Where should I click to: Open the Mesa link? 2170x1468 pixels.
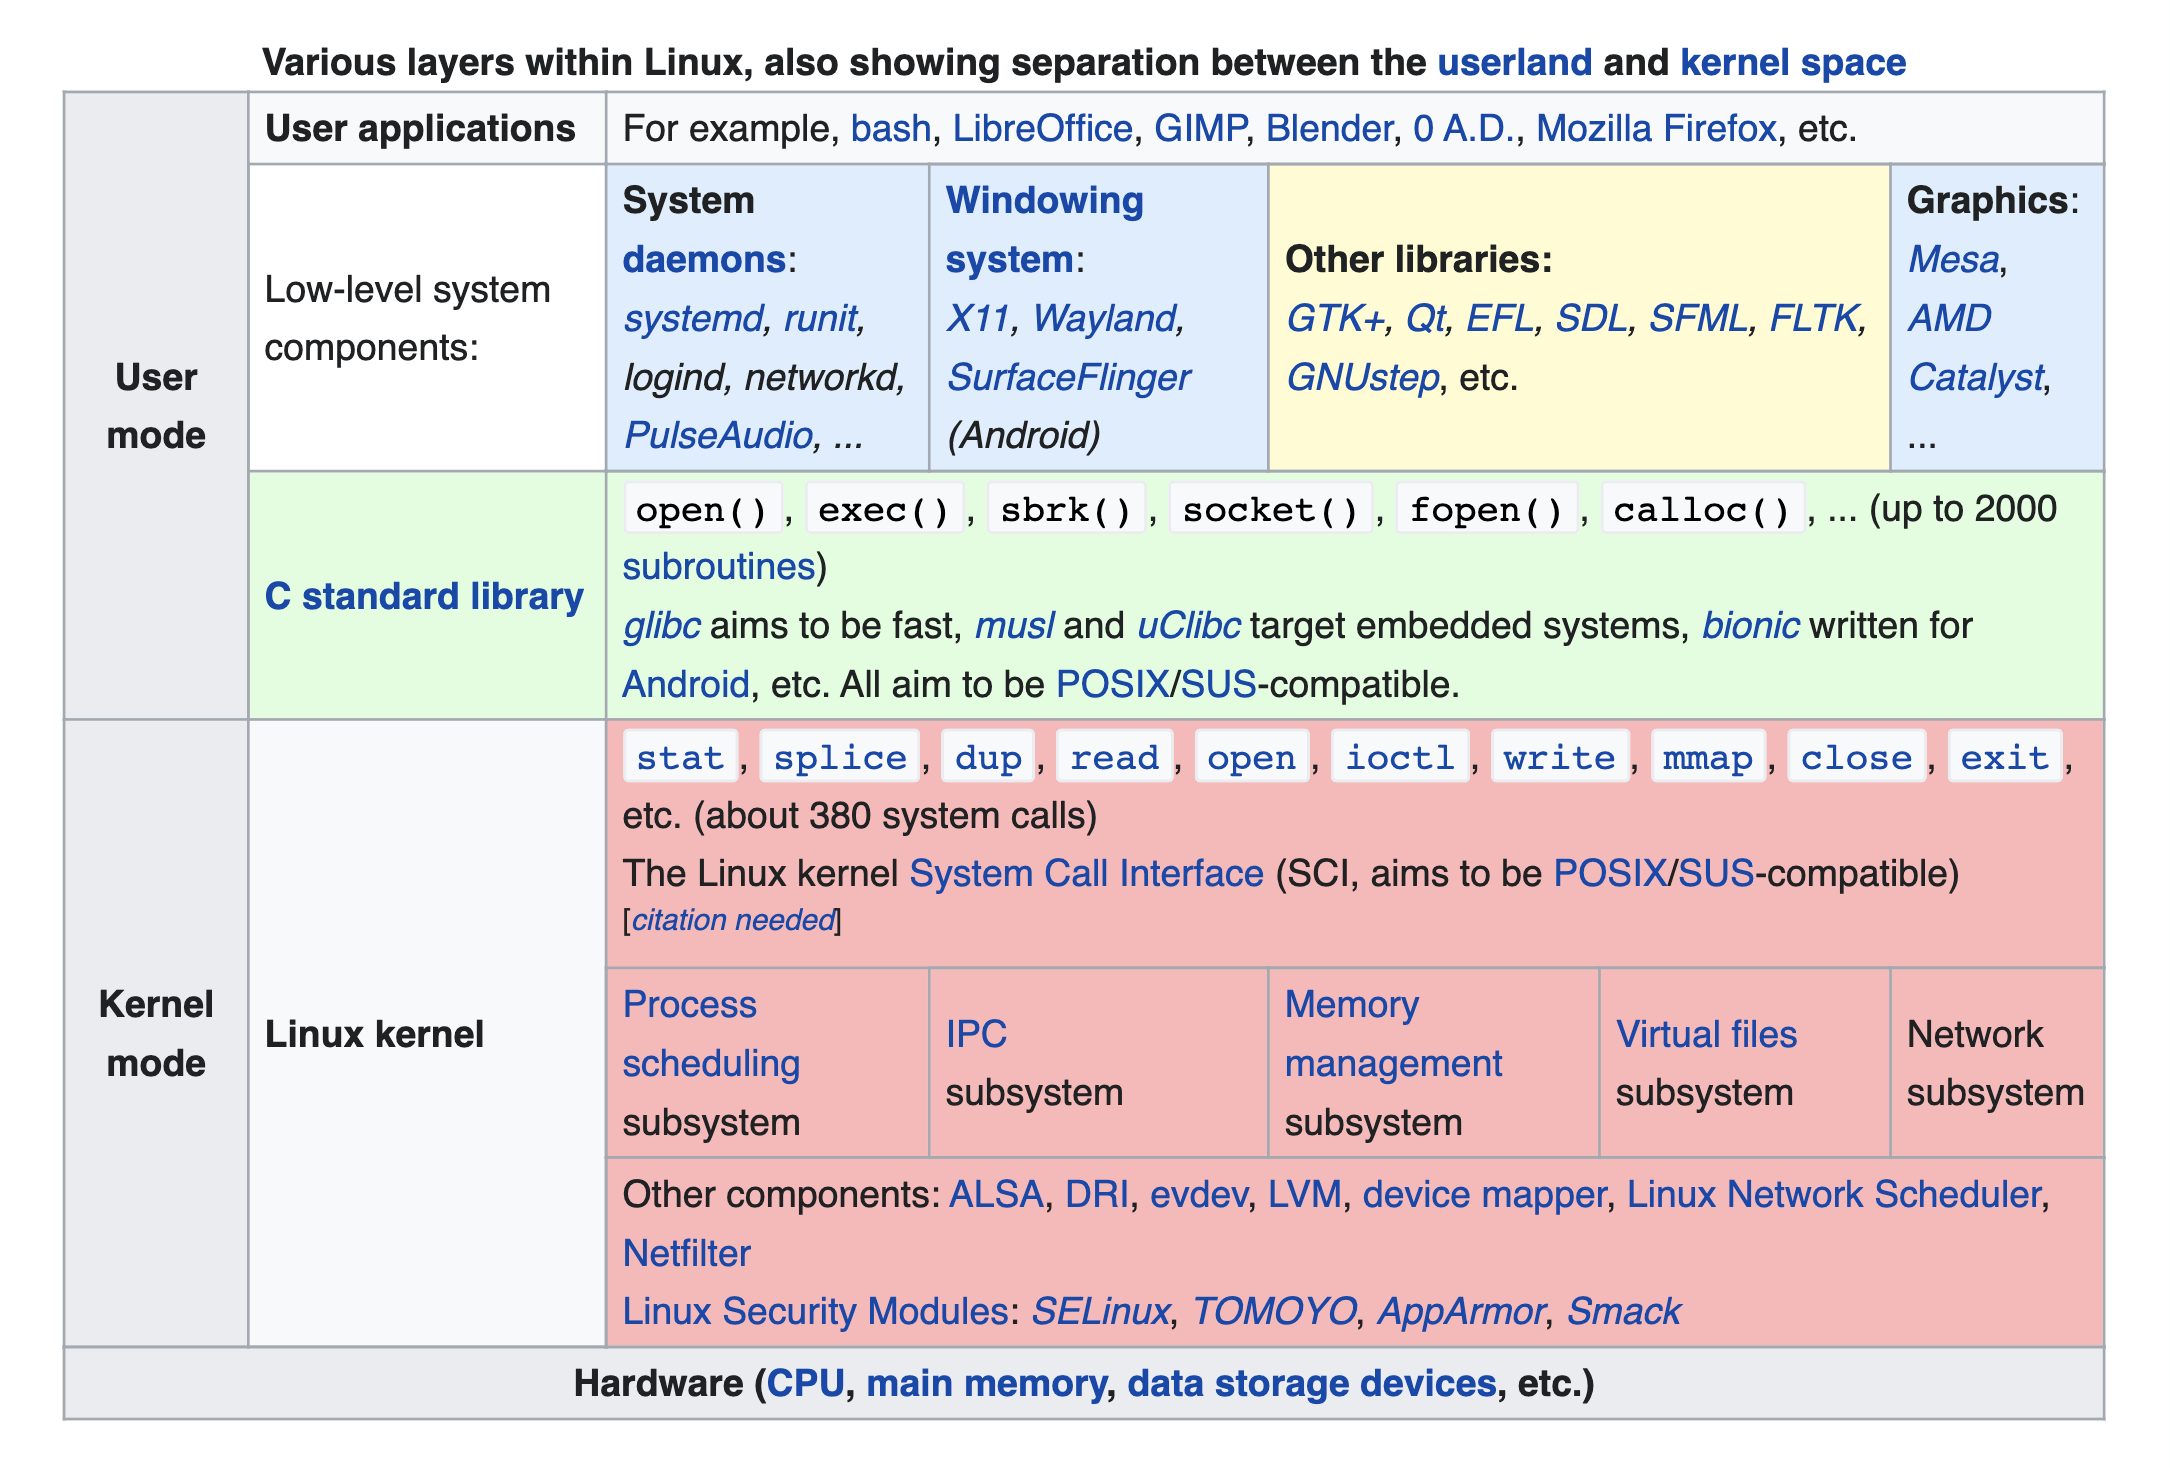pos(1953,259)
